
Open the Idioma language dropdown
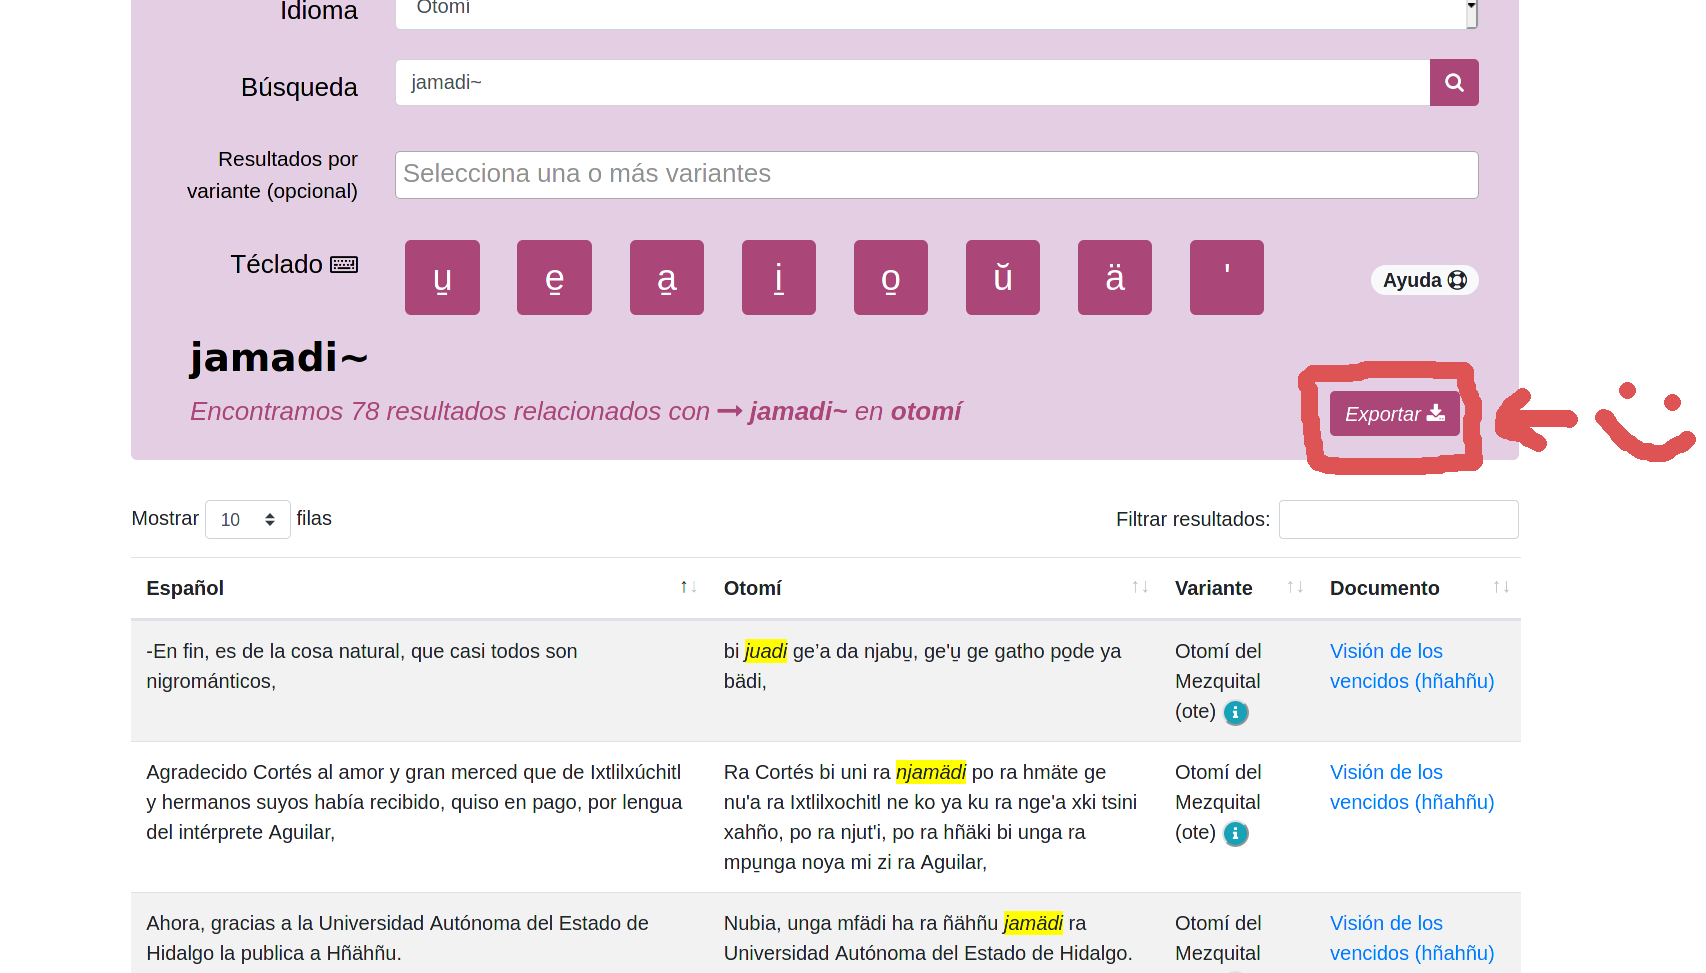(x=935, y=10)
